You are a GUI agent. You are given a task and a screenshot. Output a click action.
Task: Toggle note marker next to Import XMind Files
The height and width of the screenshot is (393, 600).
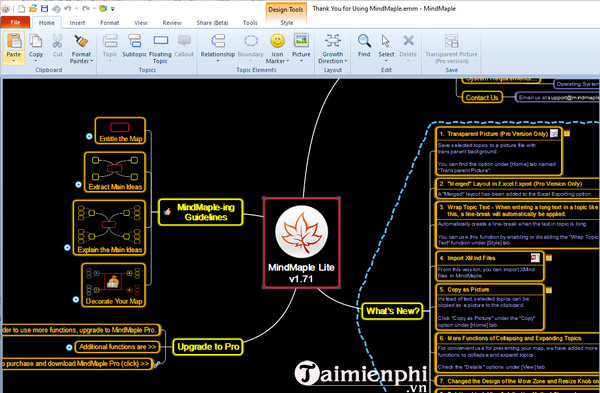coord(549,258)
